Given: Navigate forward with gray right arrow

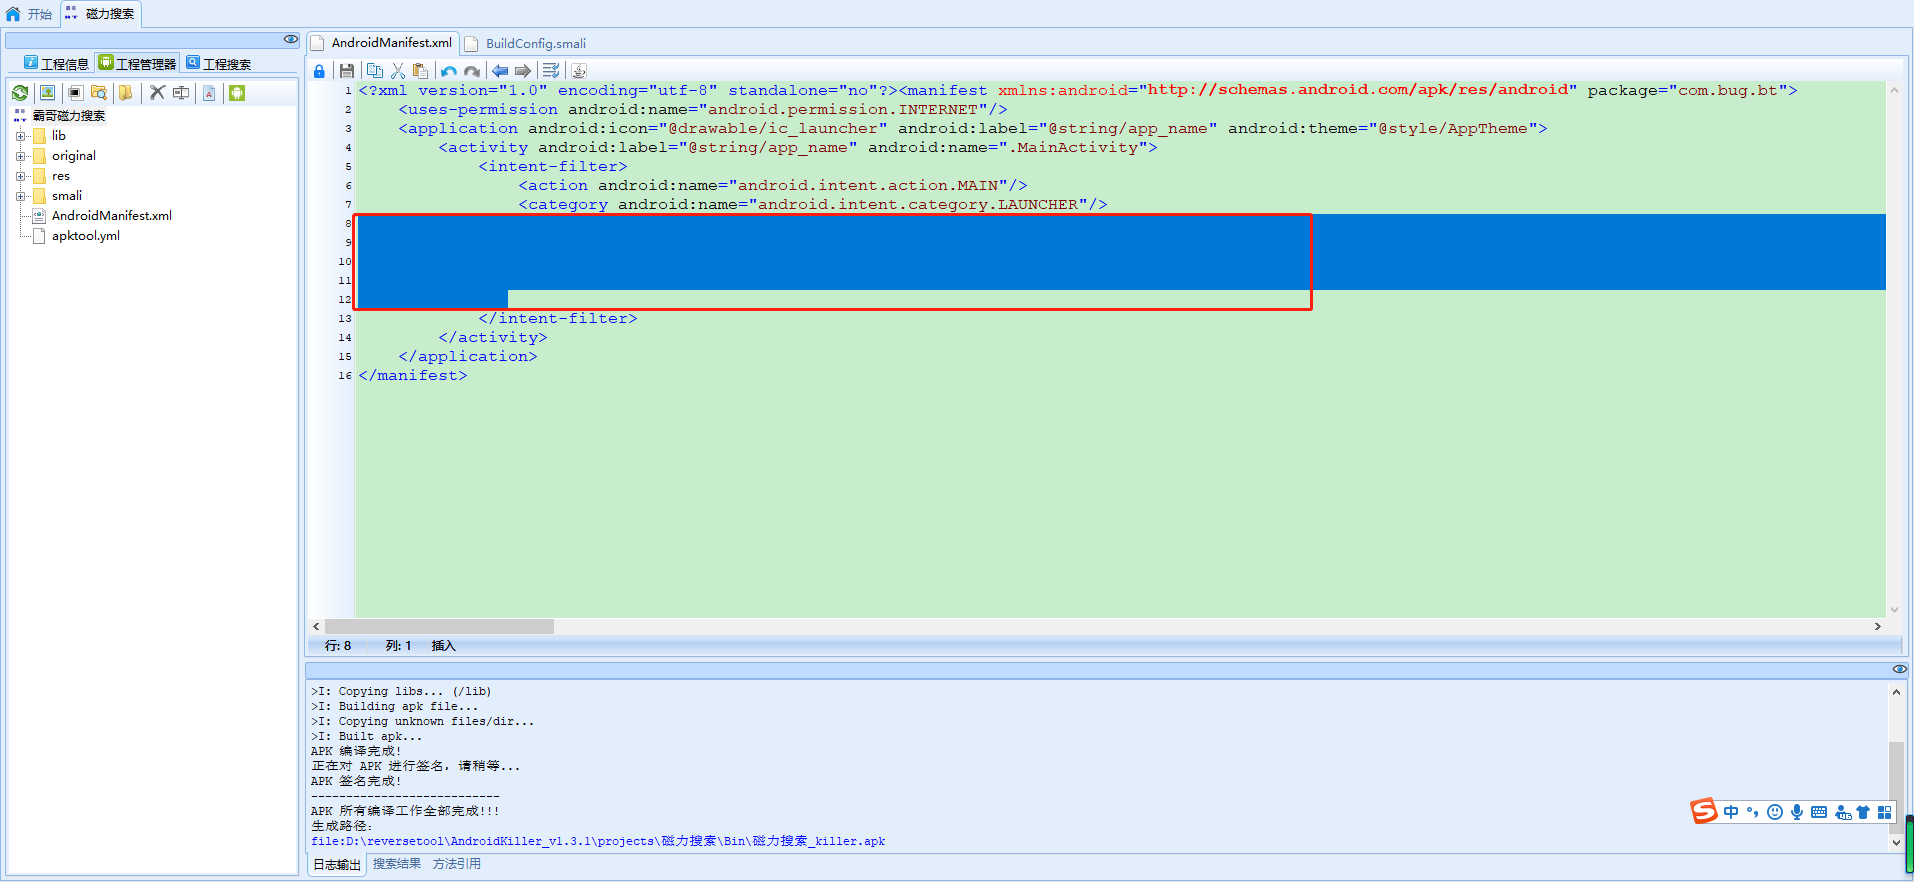Looking at the screenshot, I should pos(523,71).
